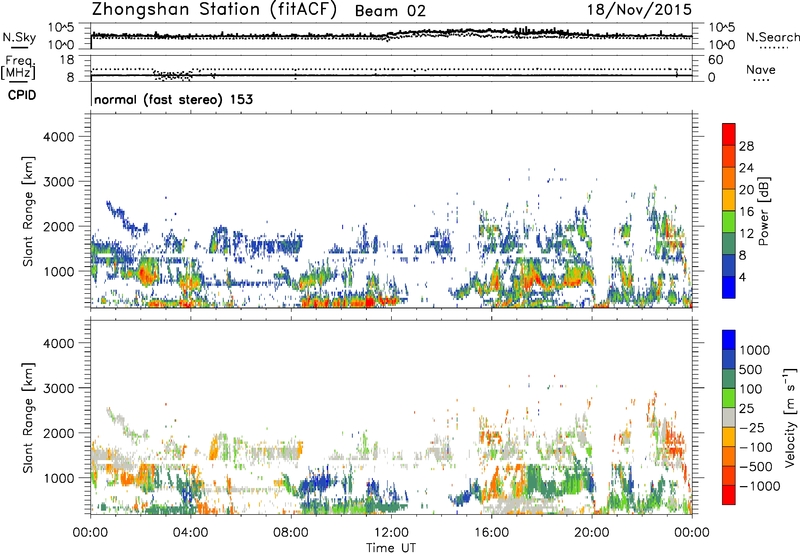800x554 pixels.
Task: Click the "12:00" time axis tick
Action: coord(391,533)
